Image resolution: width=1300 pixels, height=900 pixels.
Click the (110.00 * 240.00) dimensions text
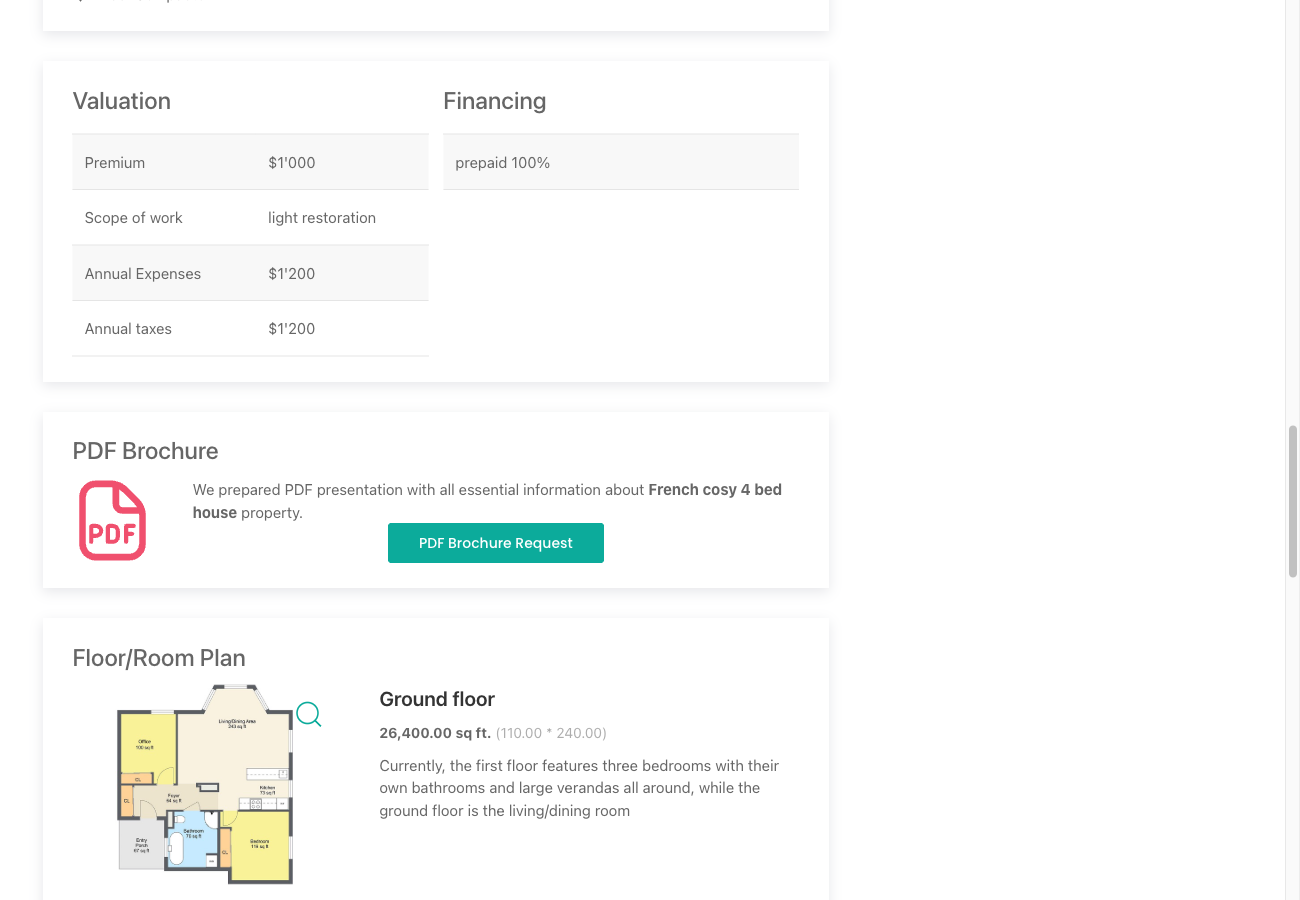(x=551, y=732)
